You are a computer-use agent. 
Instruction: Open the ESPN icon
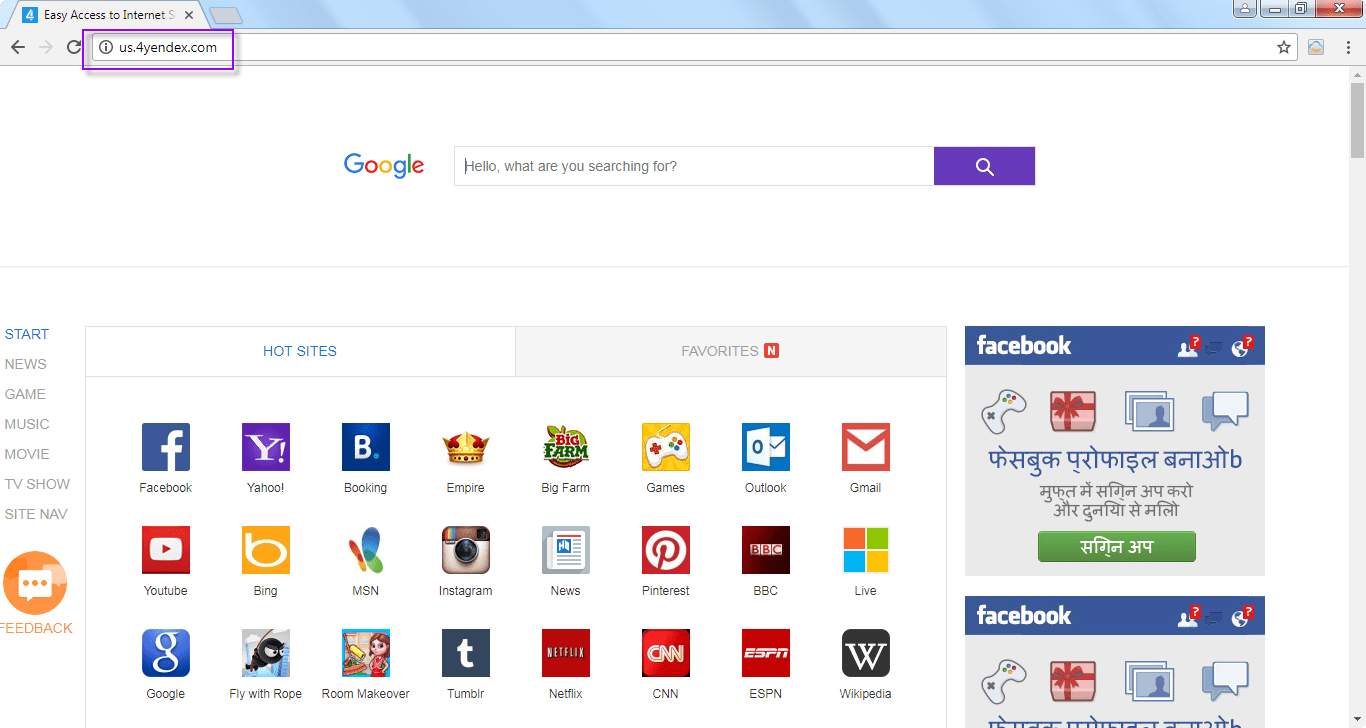coord(766,653)
